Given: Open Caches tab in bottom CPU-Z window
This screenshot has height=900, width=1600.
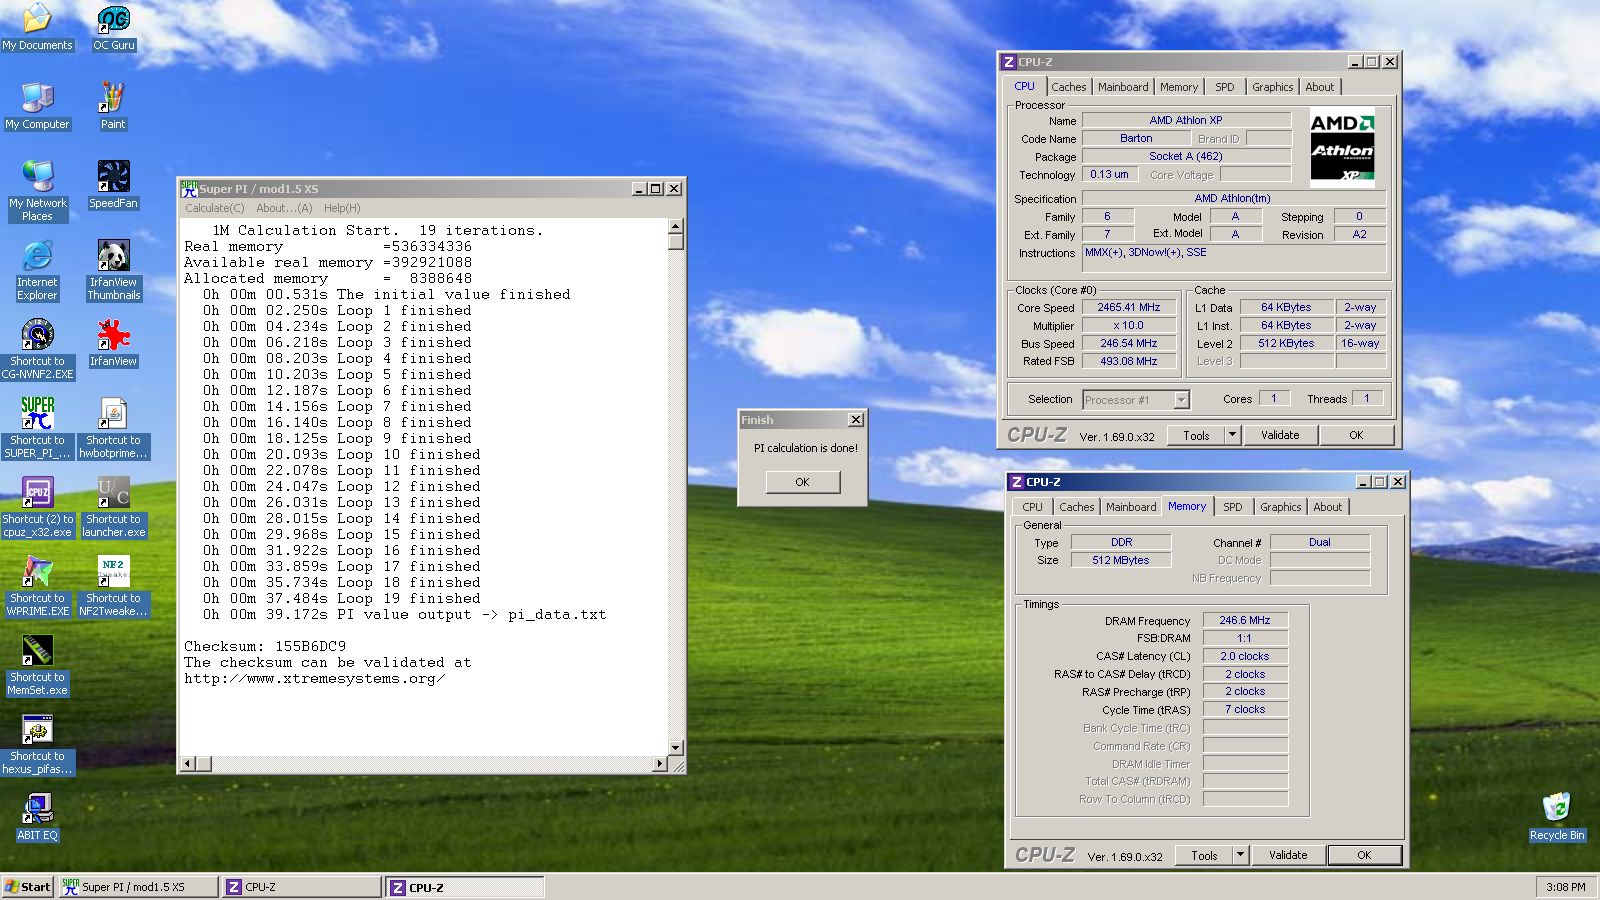Looking at the screenshot, I should click(x=1077, y=507).
